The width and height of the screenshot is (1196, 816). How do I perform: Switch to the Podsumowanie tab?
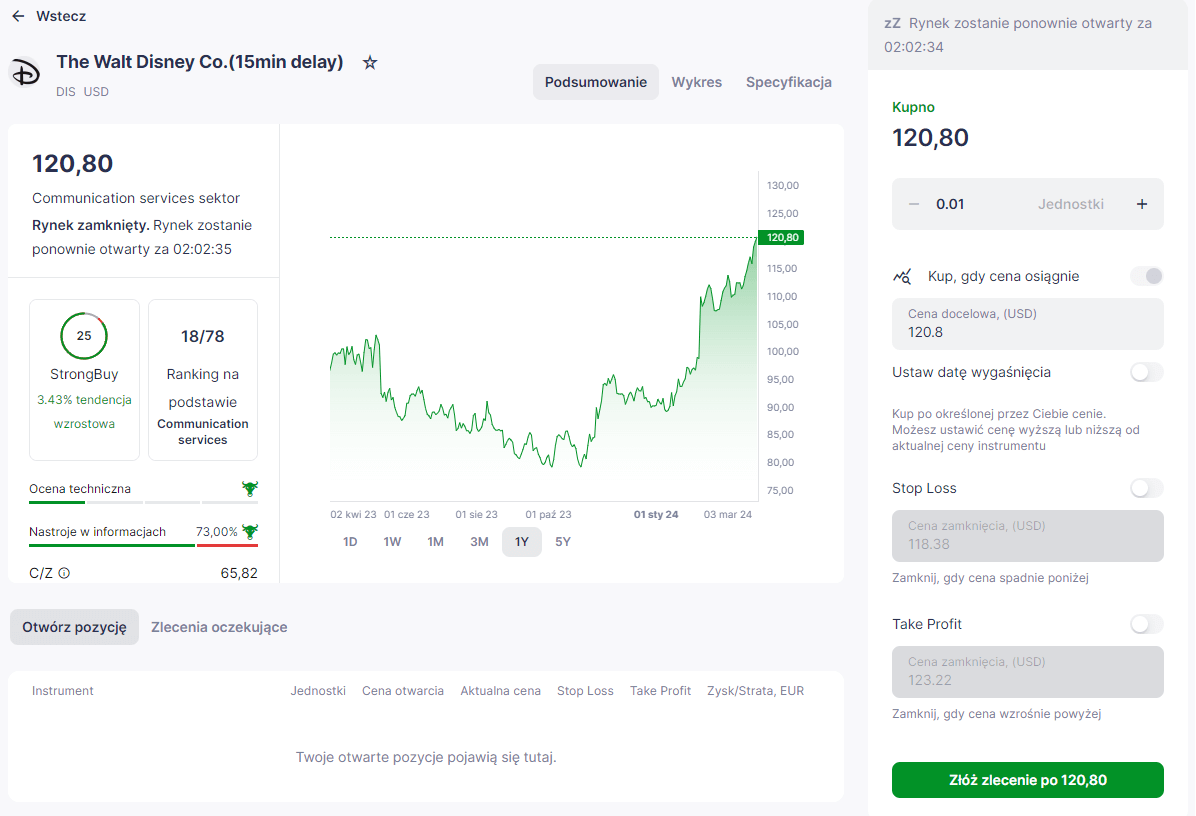pos(596,82)
